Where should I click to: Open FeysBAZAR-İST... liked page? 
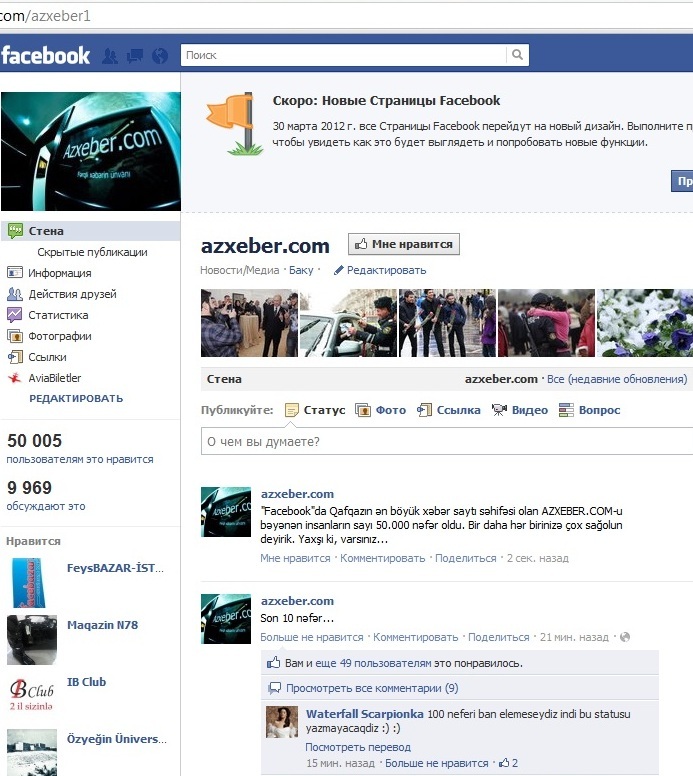tap(115, 568)
